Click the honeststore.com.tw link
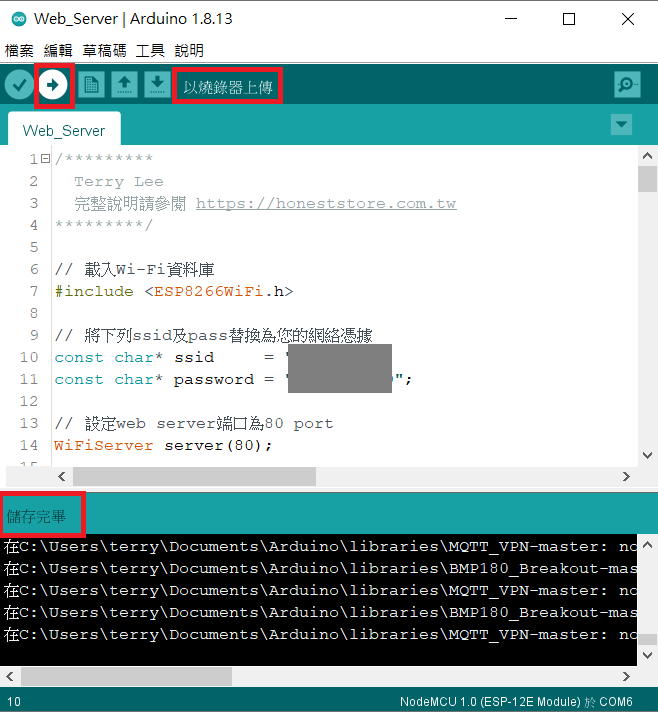This screenshot has height=712, width=658. (x=326, y=203)
